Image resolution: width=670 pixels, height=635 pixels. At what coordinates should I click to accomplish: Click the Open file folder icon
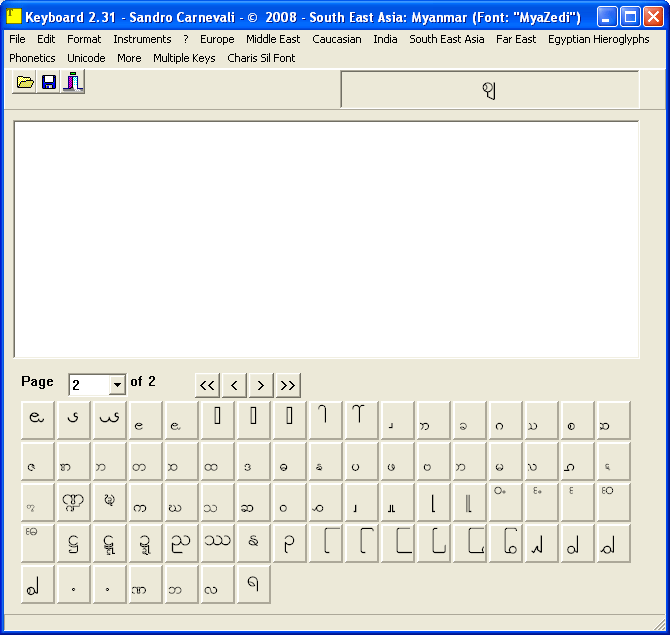[x=24, y=82]
